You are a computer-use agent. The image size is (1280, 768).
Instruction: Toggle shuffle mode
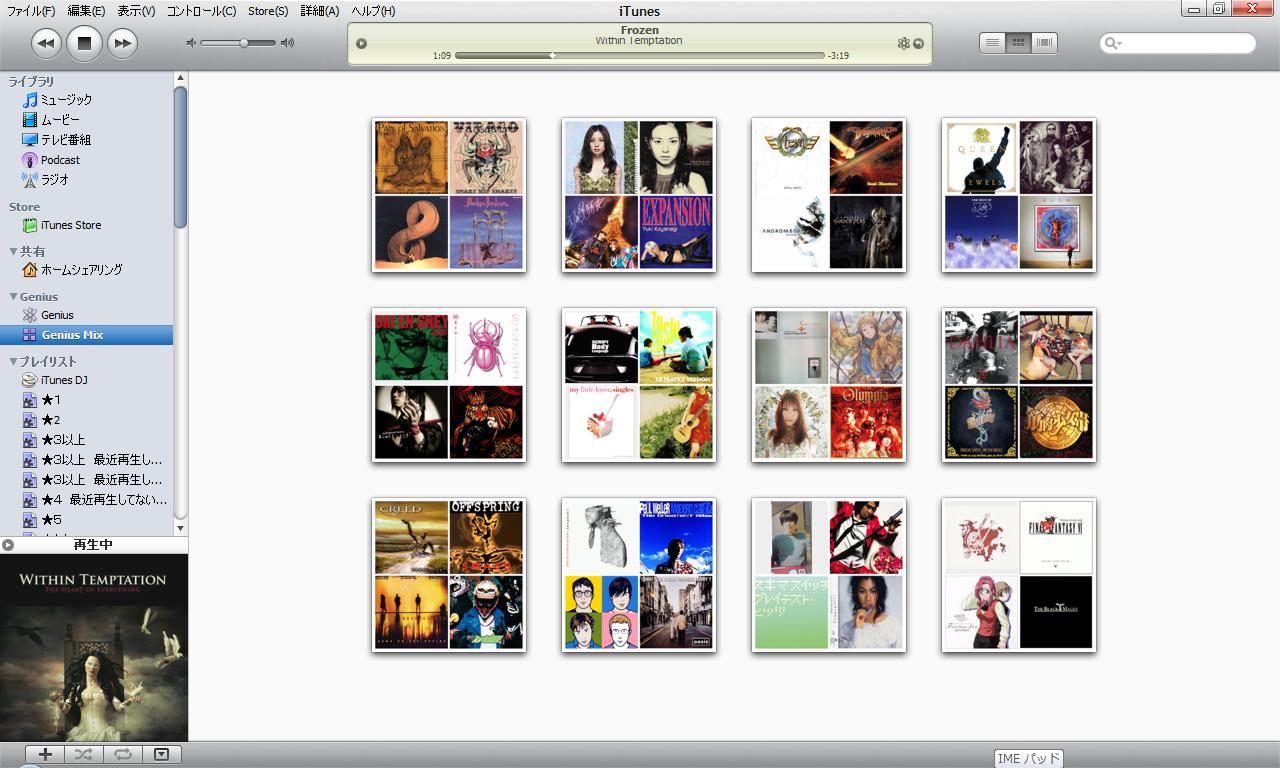(x=84, y=755)
